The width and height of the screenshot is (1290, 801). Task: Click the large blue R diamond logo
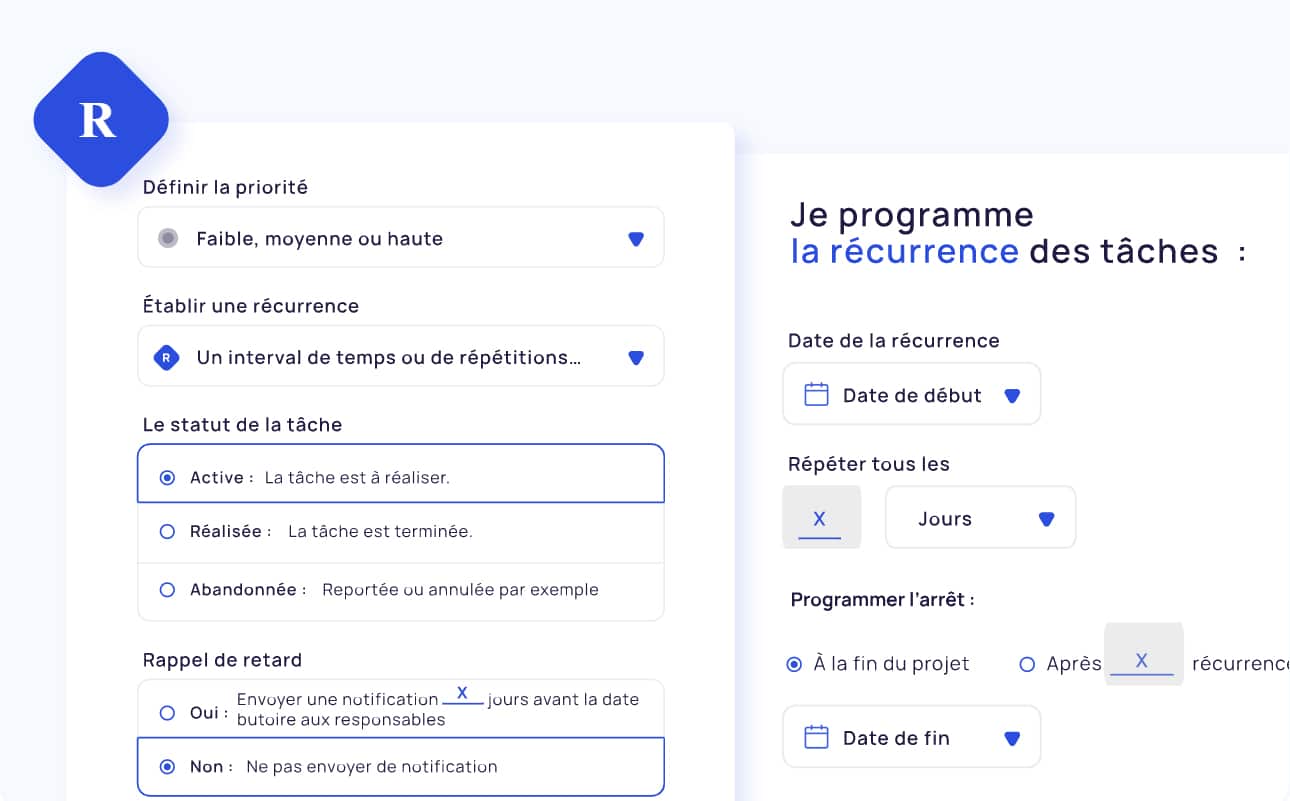tap(100, 120)
